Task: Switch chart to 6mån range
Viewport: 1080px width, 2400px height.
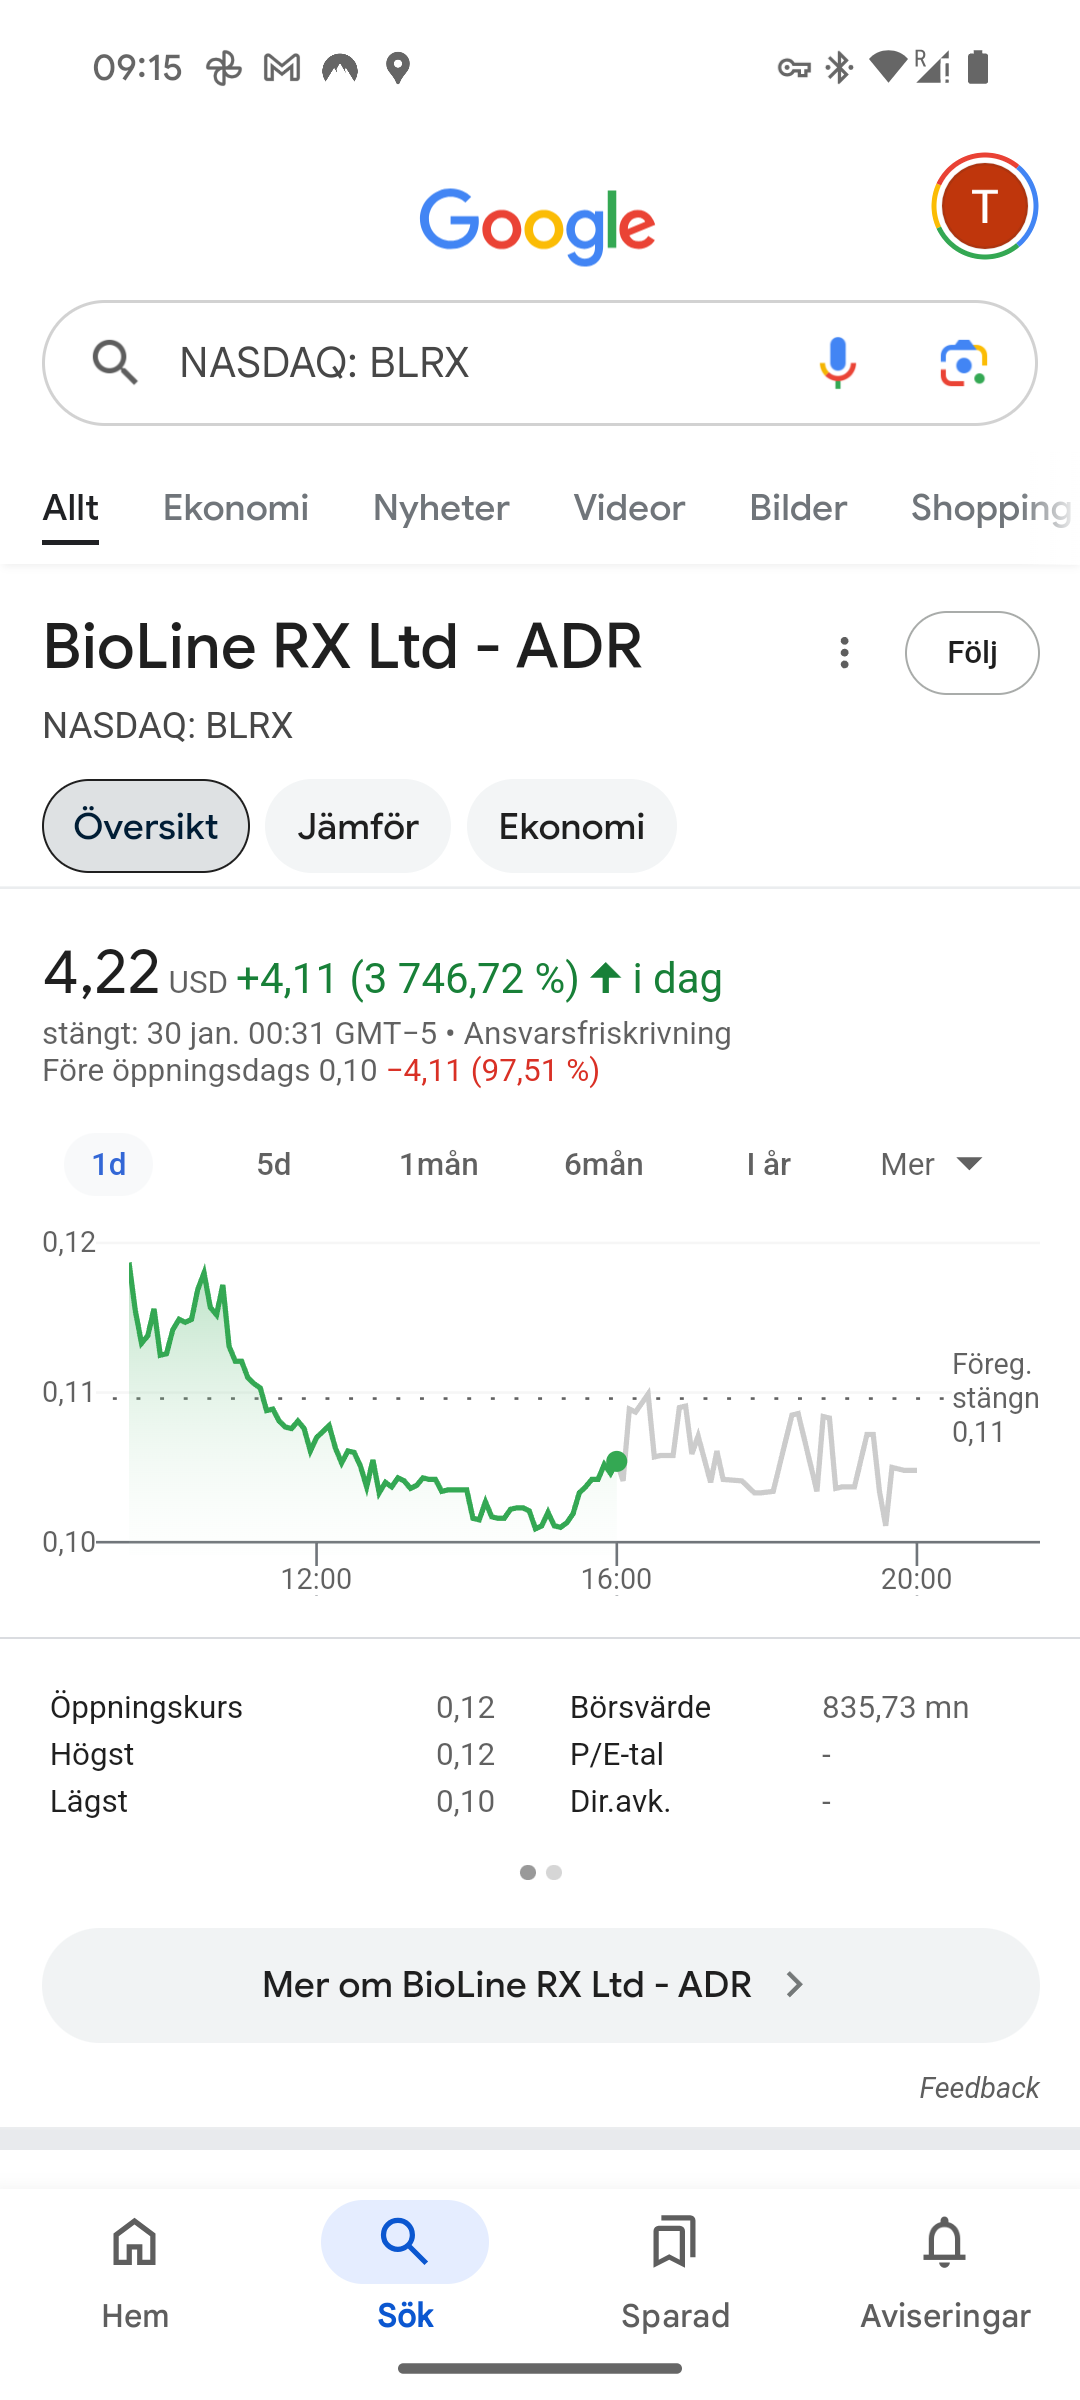Action: (x=603, y=1164)
